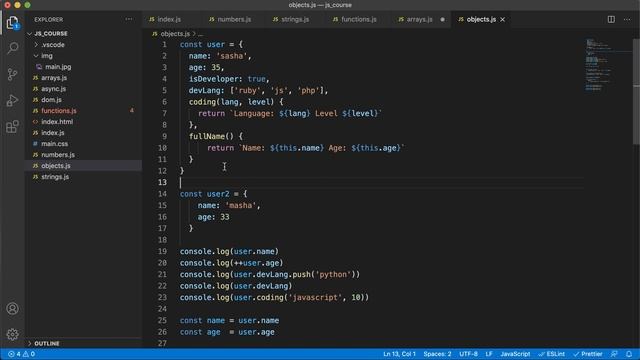Screen dimensions: 640x360
Task: Open notifications bell in status bar
Action: [x=629, y=354]
